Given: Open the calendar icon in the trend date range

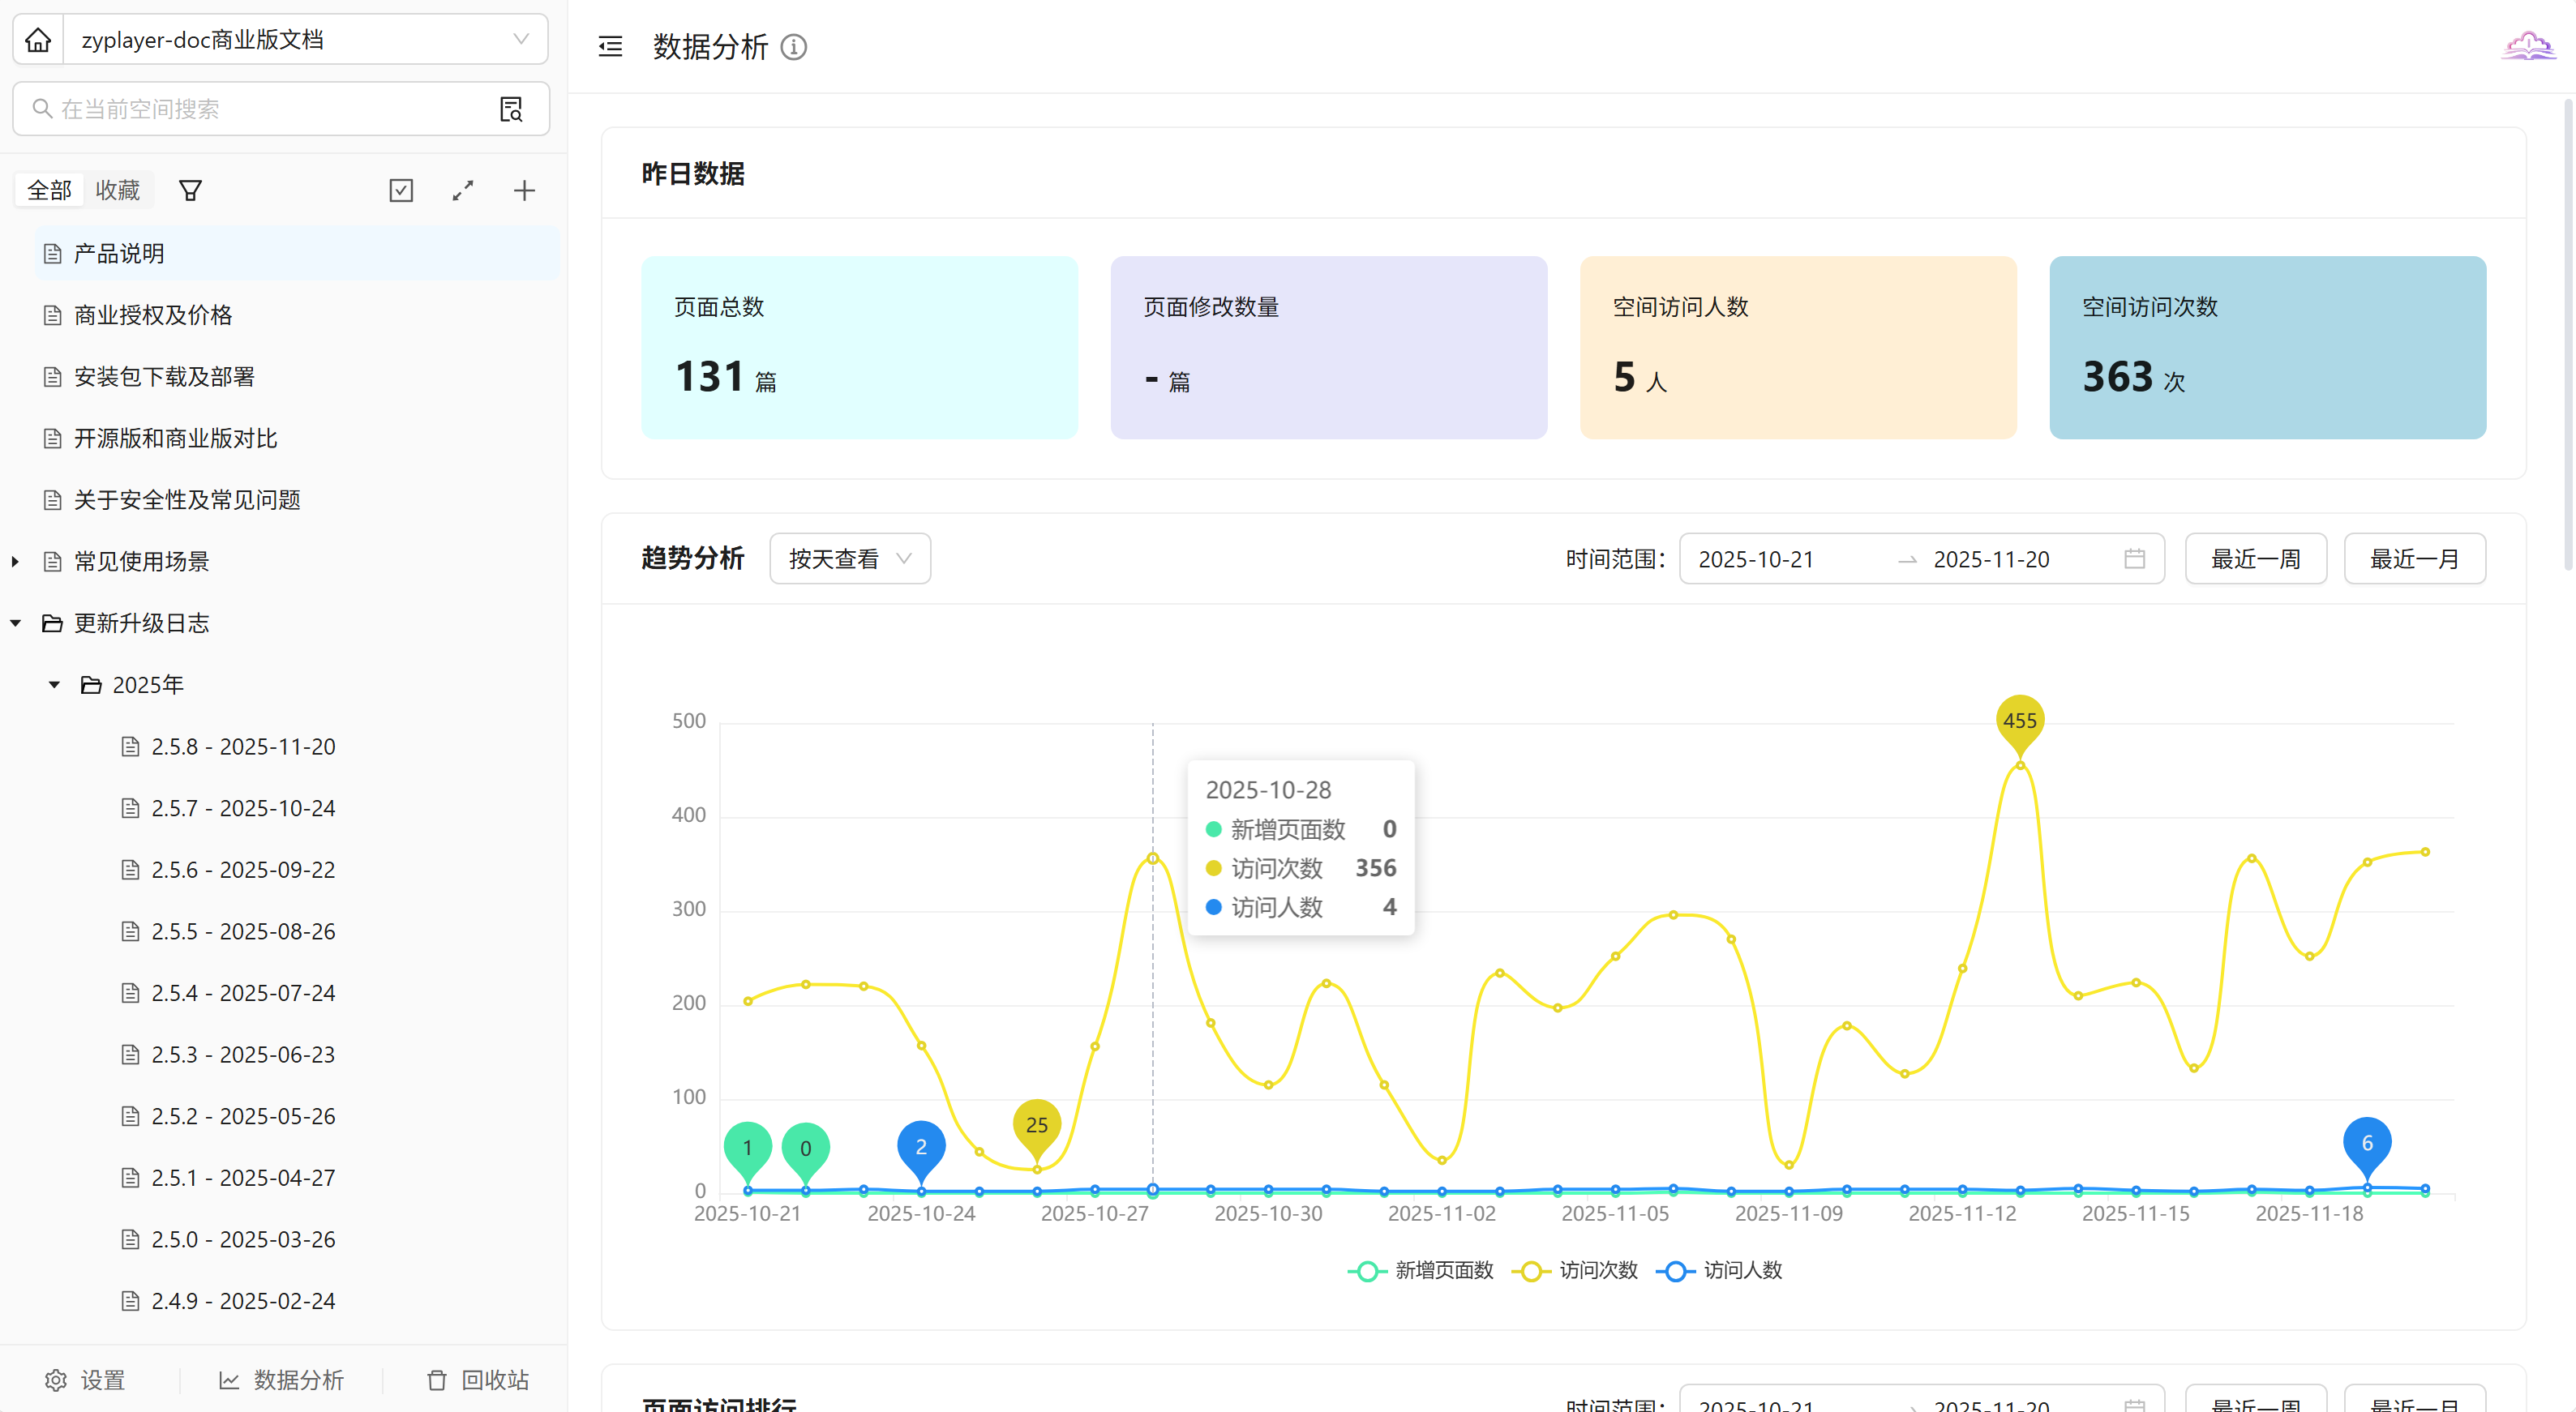Looking at the screenshot, I should point(2134,559).
